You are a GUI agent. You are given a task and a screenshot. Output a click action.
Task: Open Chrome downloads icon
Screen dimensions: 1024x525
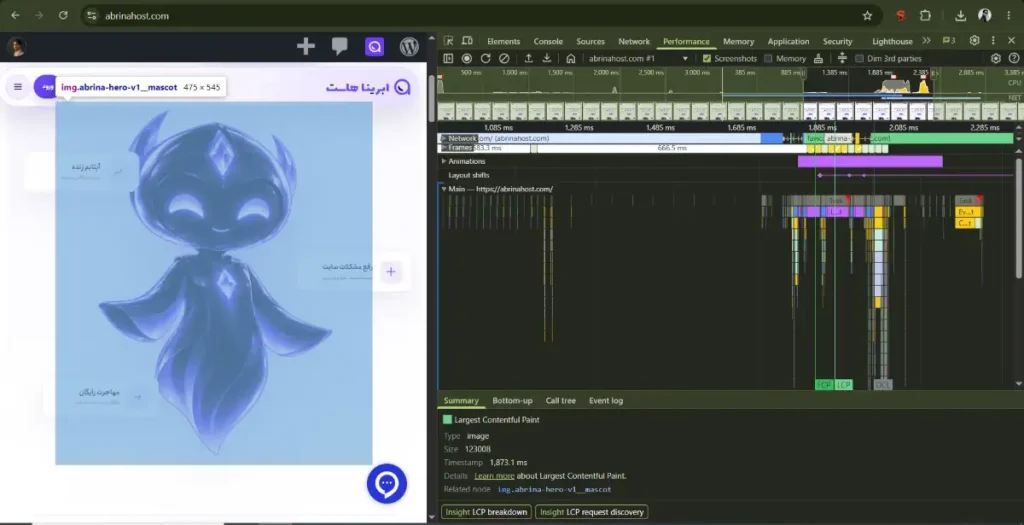960,16
